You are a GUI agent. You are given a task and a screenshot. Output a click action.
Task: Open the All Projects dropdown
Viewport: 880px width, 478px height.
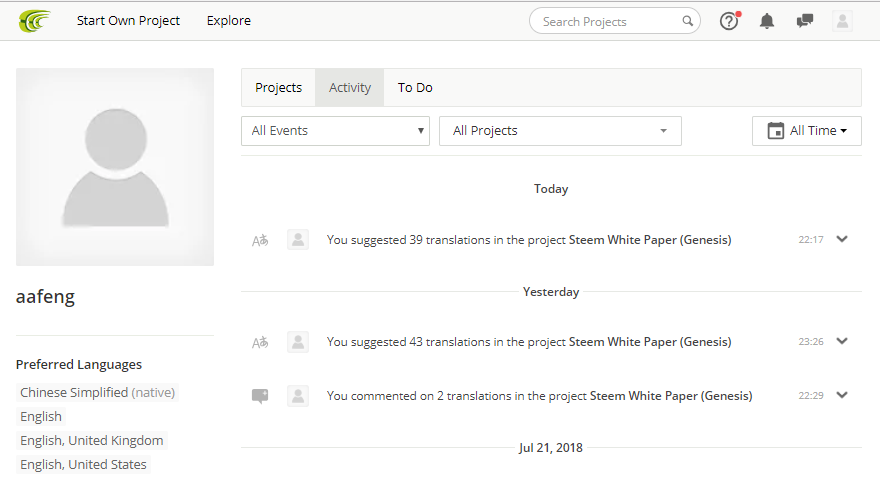pos(560,131)
